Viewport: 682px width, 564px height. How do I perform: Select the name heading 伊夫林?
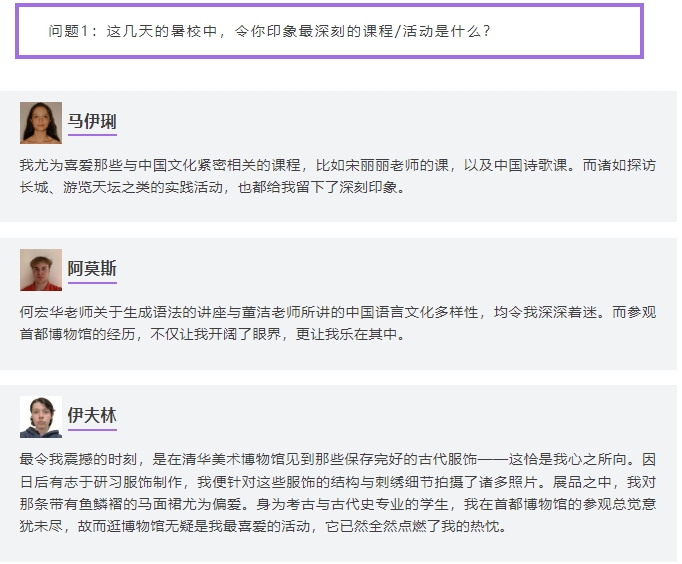coord(92,415)
